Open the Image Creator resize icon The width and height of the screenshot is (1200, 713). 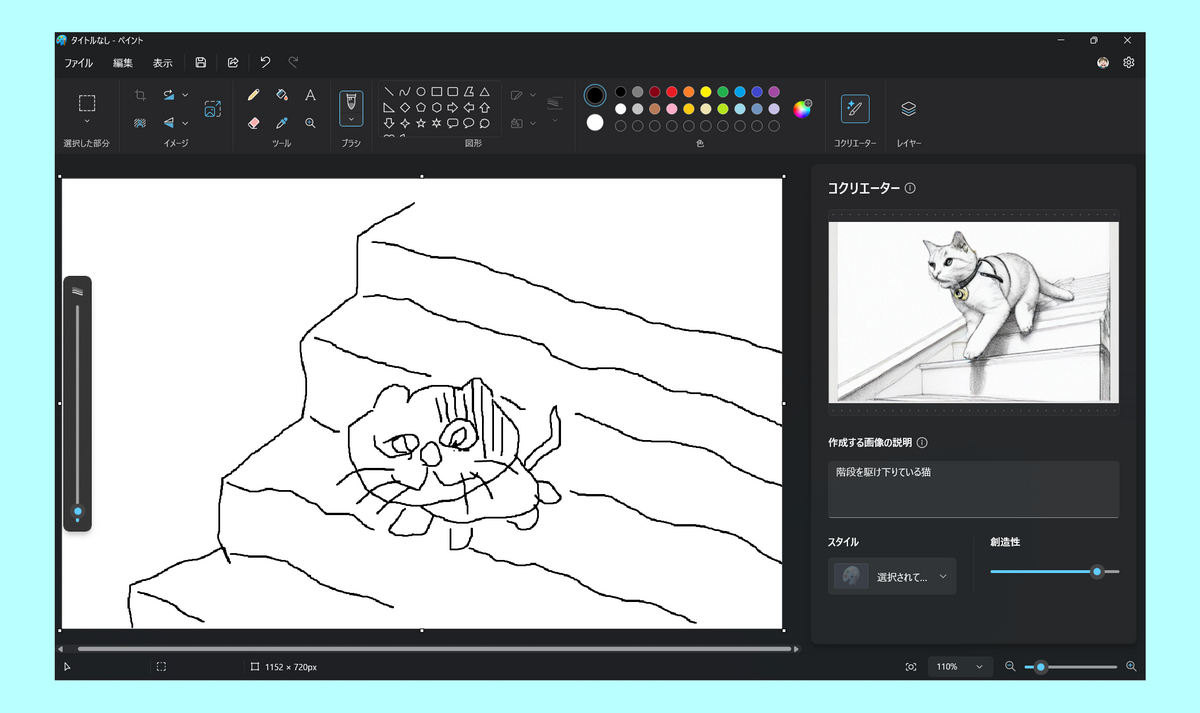click(213, 109)
